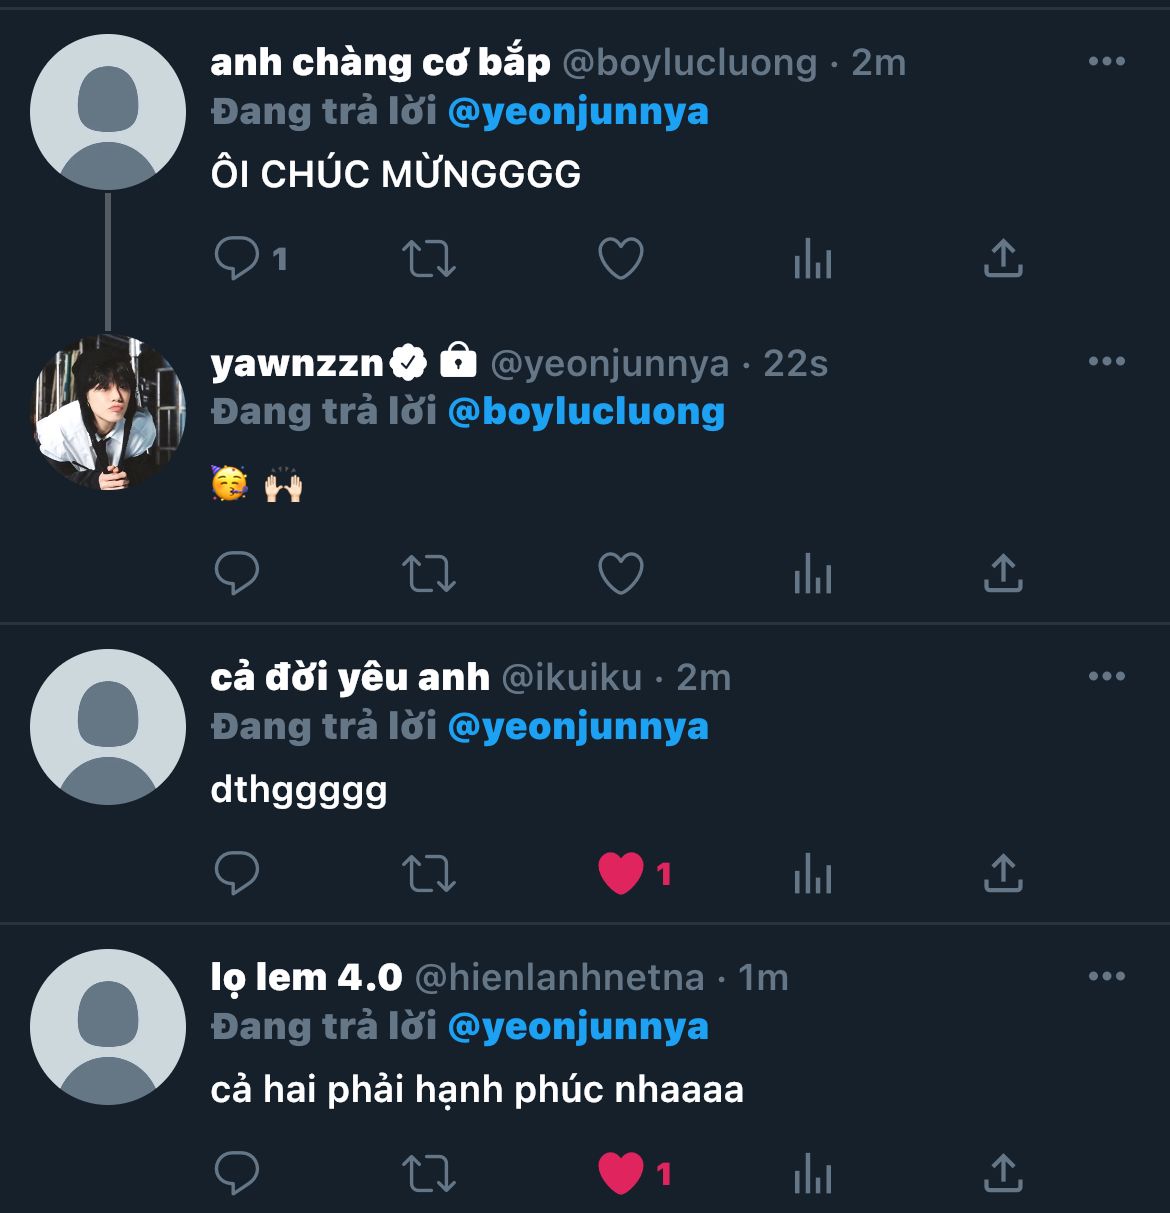Open more options on anh chàng cơ bắp's tweet

(x=1106, y=62)
